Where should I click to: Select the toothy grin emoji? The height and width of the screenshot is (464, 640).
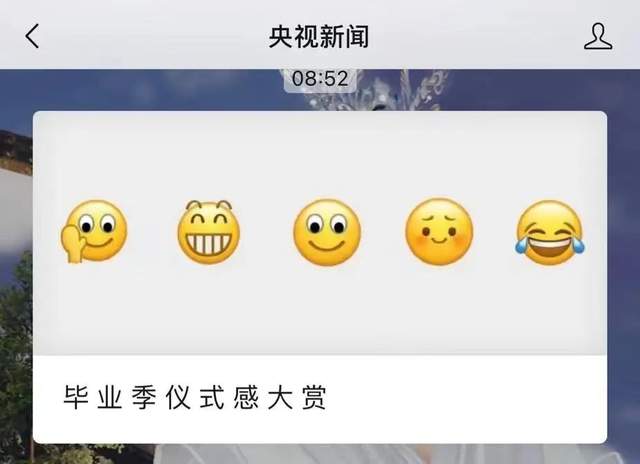click(x=209, y=231)
